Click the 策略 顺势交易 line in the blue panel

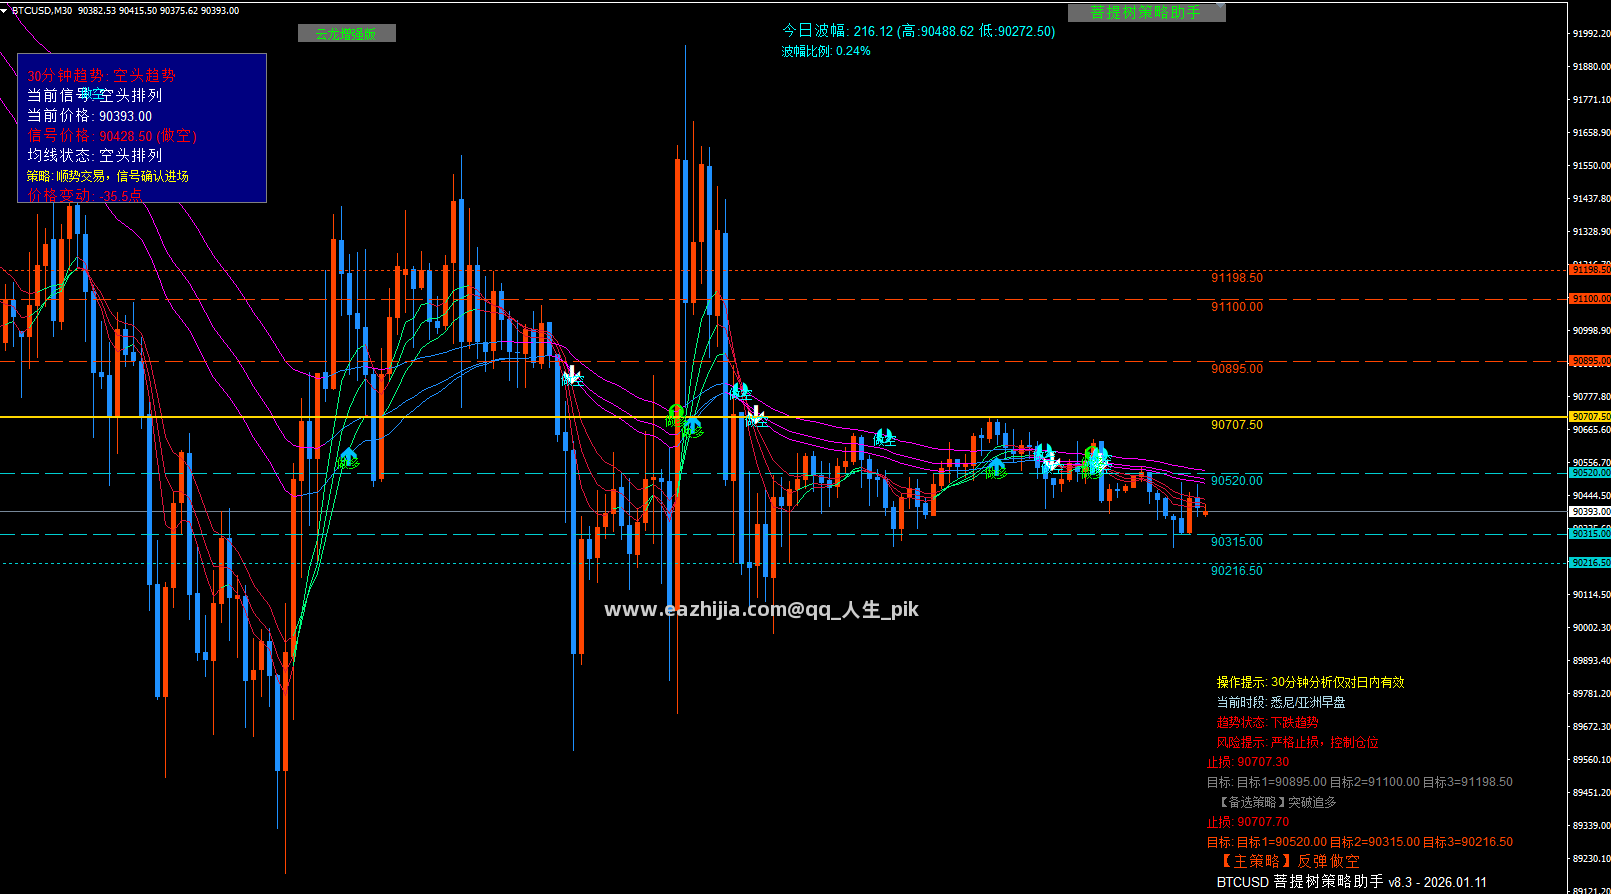coord(107,175)
